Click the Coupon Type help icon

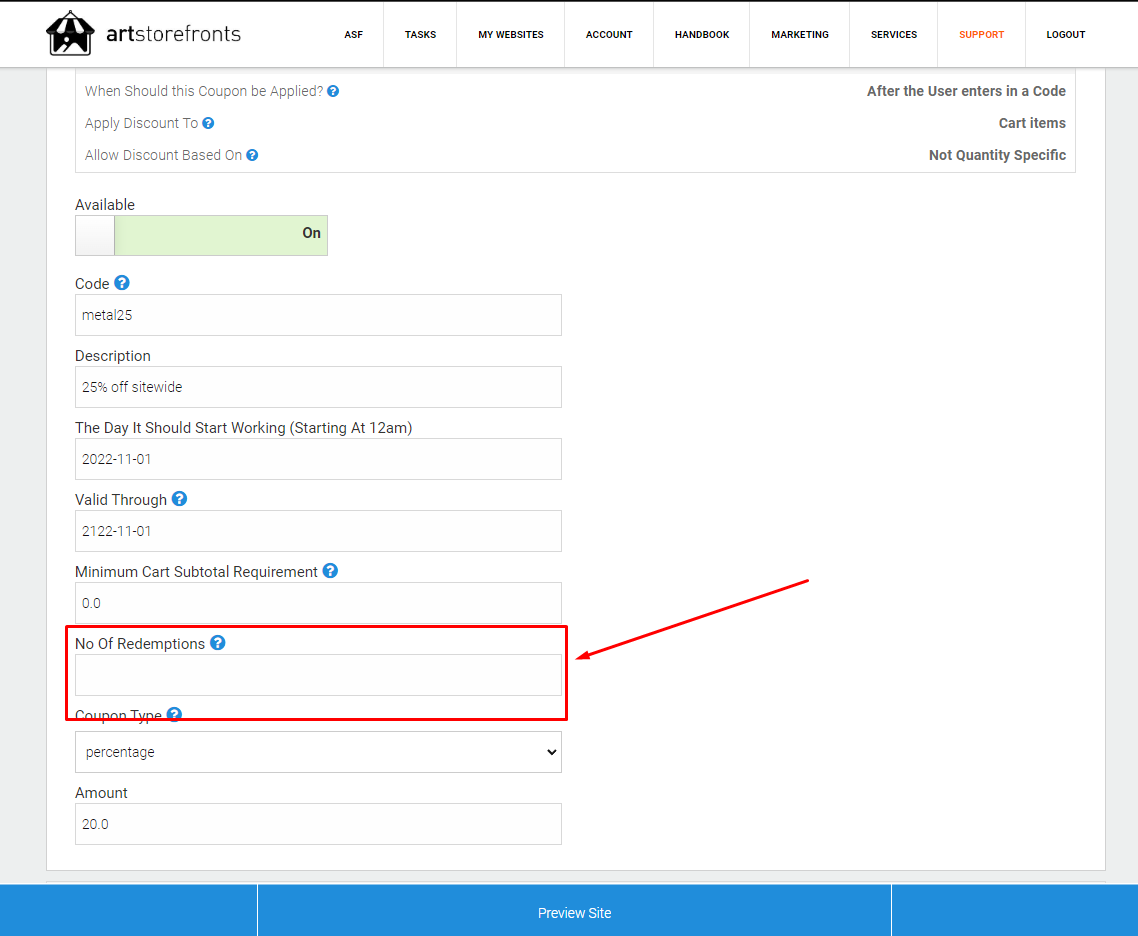[174, 714]
